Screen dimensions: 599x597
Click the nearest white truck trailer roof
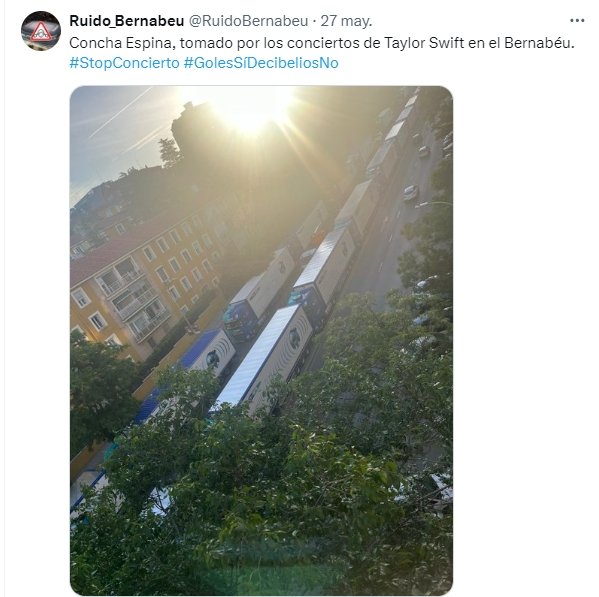point(254,355)
